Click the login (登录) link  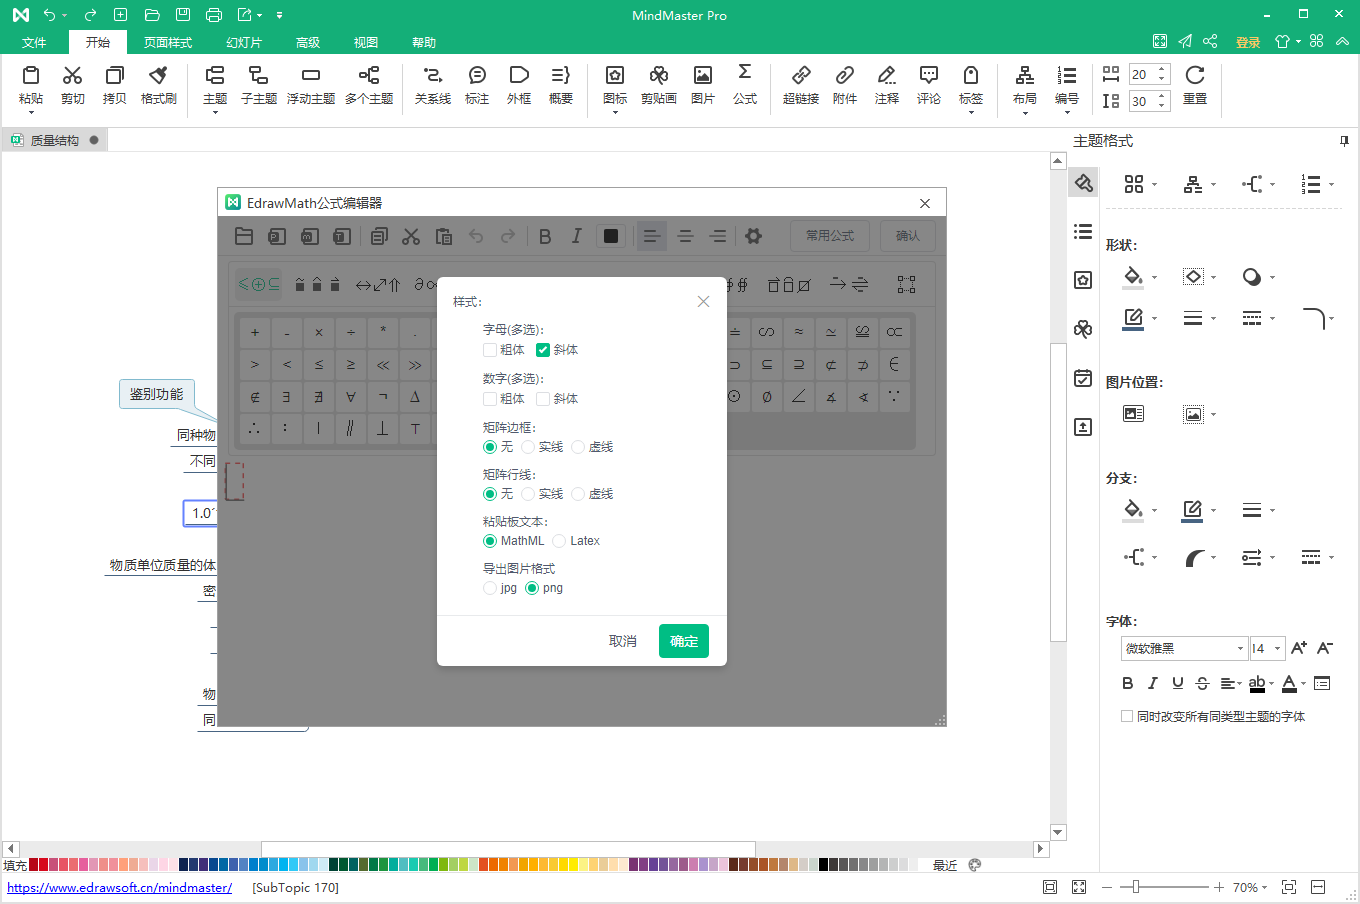[1248, 42]
